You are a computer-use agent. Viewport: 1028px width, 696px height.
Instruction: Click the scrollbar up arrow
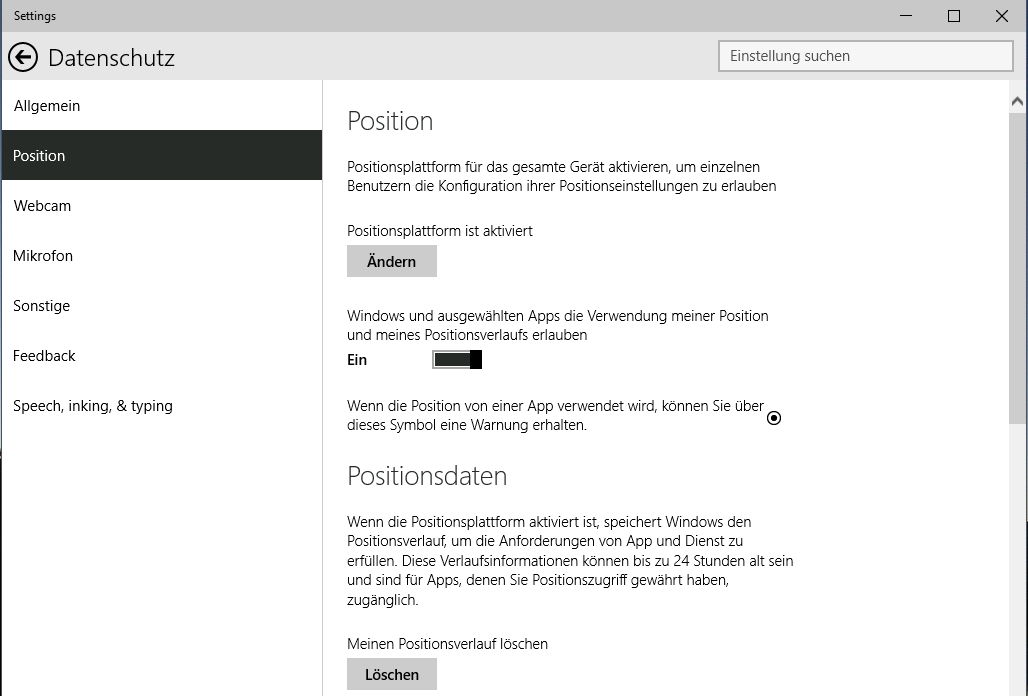coord(1018,101)
